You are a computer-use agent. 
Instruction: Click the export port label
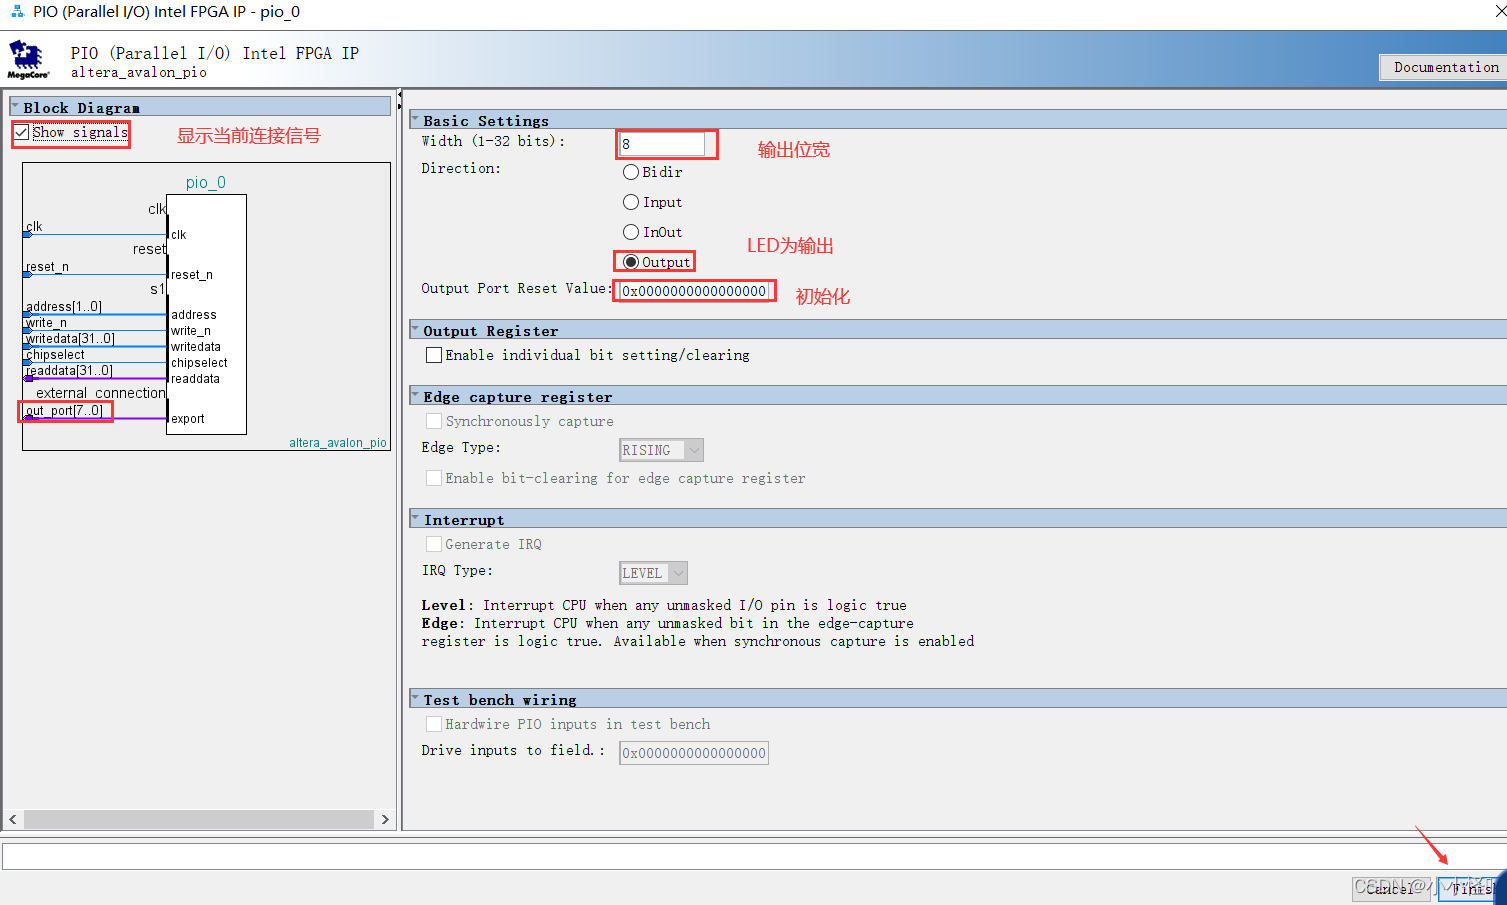click(x=188, y=418)
